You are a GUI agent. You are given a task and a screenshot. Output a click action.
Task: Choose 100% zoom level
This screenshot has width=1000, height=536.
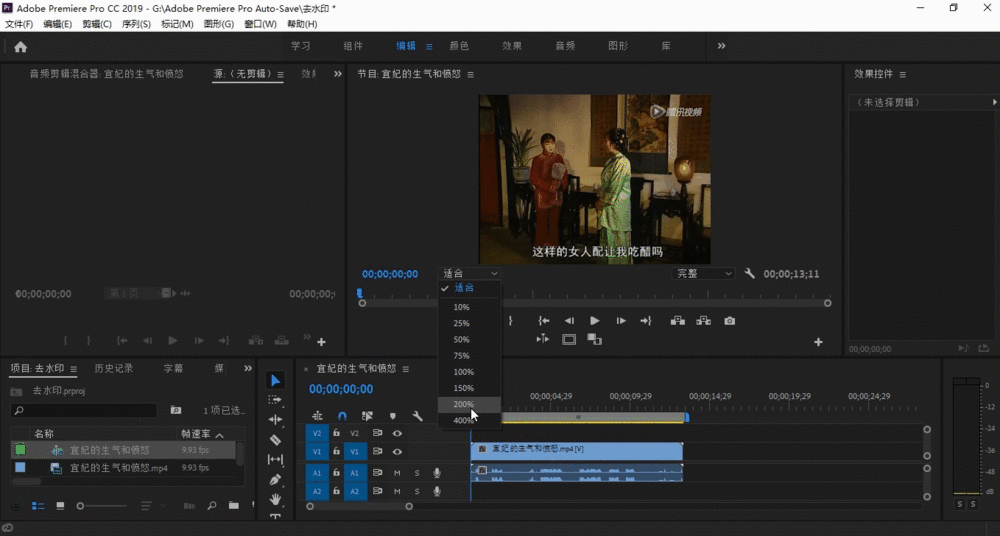pyautogui.click(x=469, y=371)
